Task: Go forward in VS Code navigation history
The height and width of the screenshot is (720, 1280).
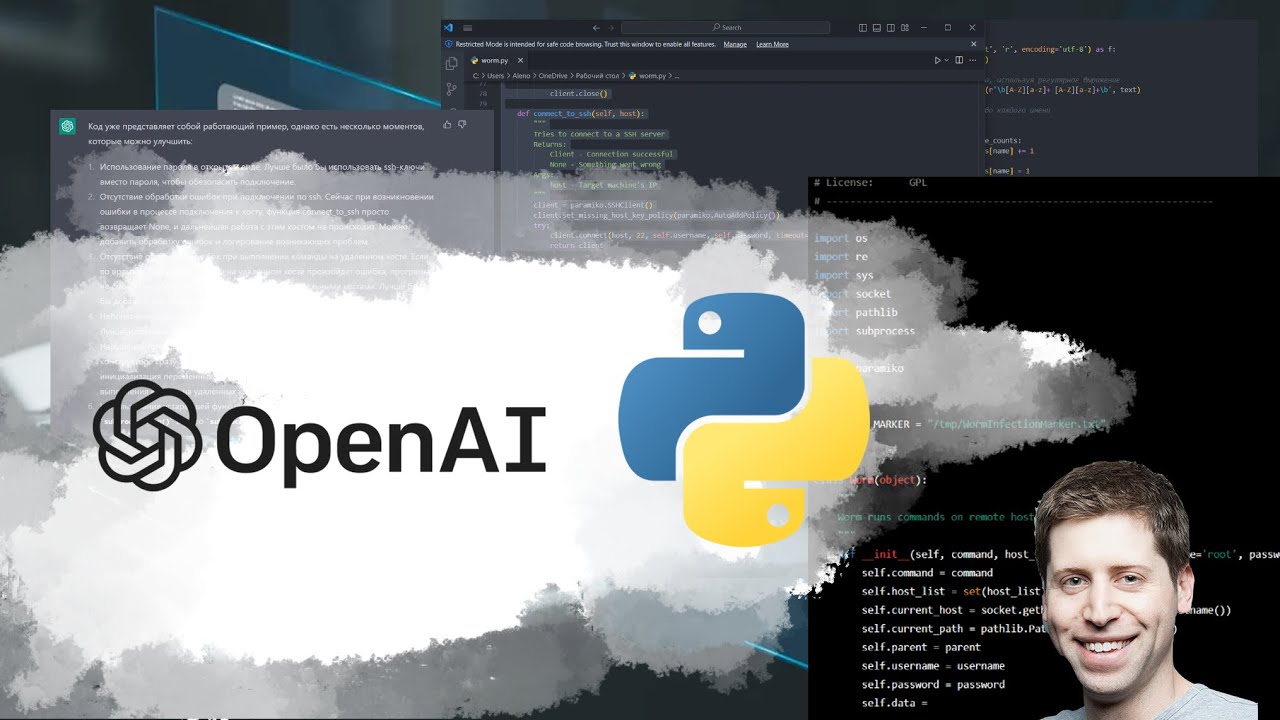Action: point(611,28)
